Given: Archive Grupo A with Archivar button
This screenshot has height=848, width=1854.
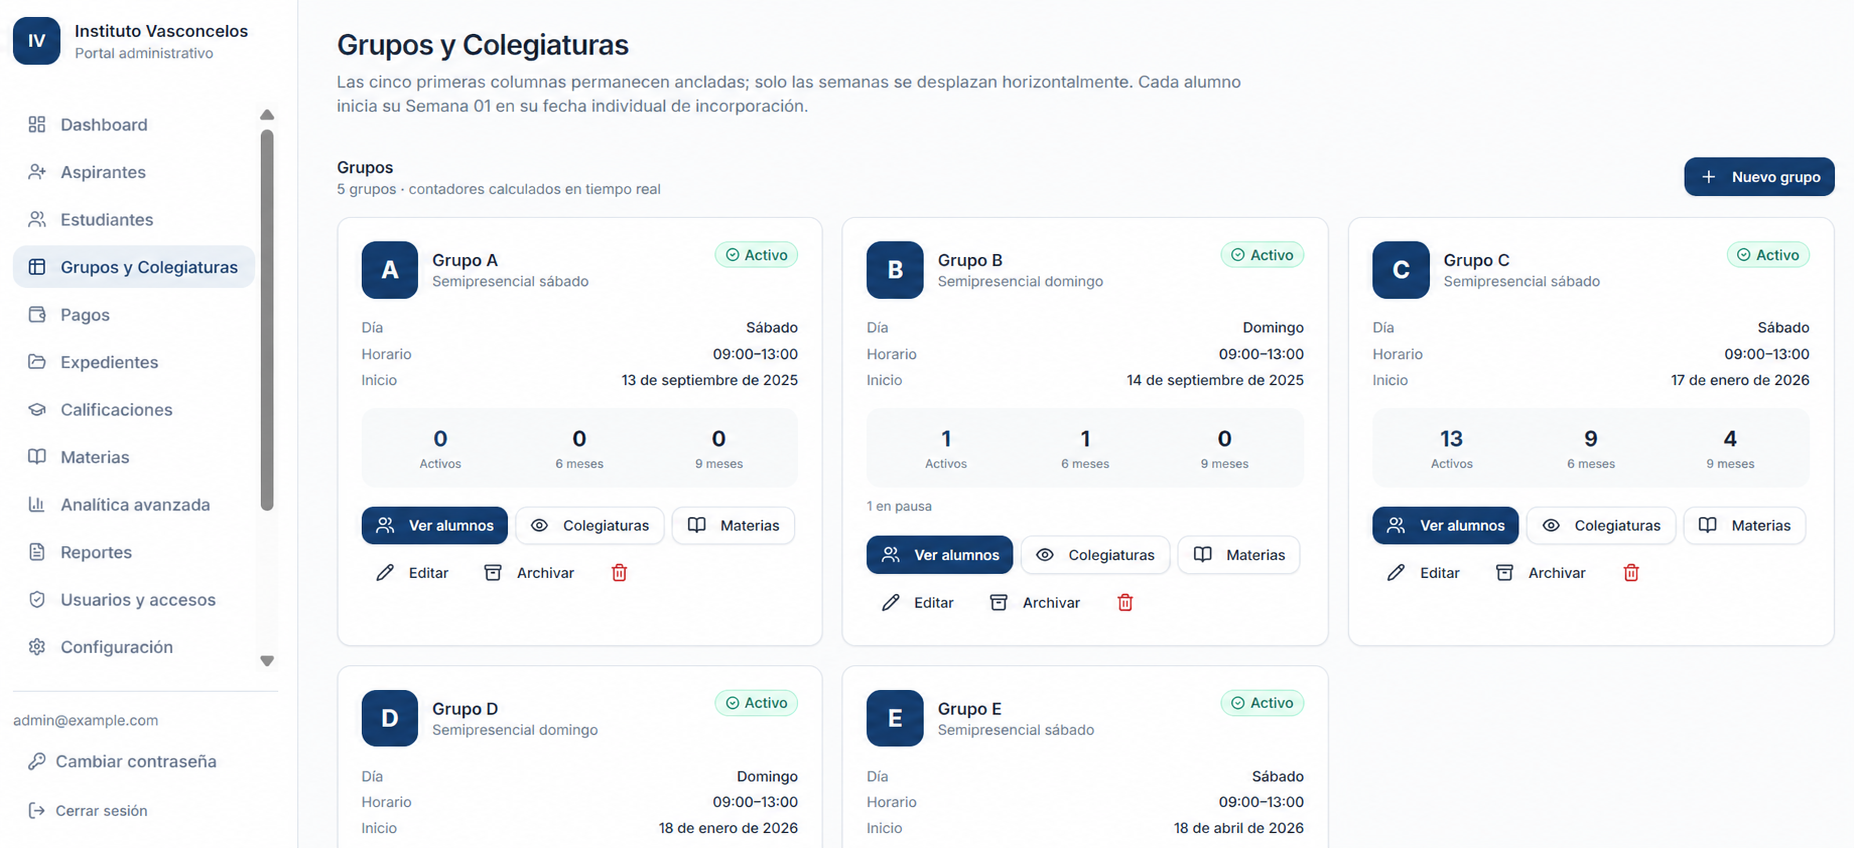Looking at the screenshot, I should [529, 573].
